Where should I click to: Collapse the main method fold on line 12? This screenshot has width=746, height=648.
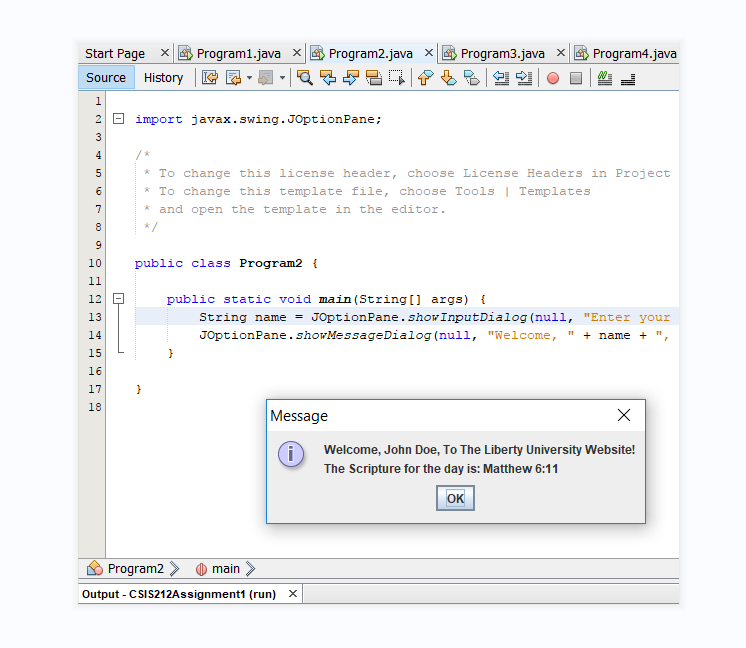coord(118,299)
